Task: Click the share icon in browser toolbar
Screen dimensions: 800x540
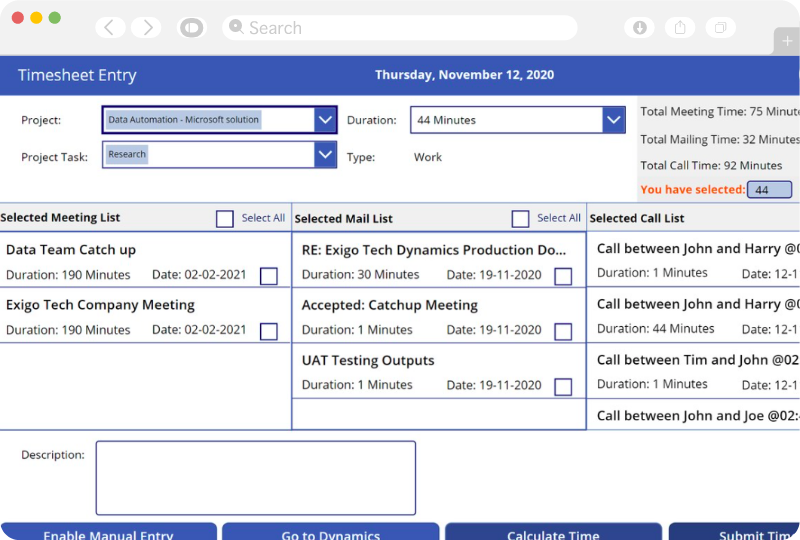Action: (680, 28)
